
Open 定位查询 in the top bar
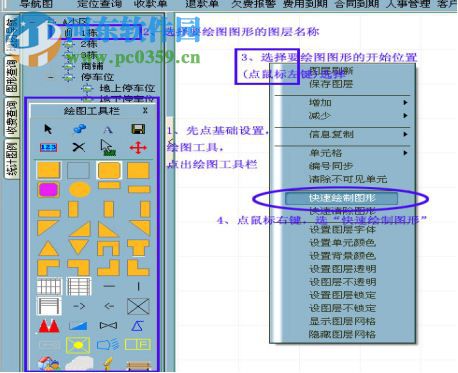pos(99,4)
